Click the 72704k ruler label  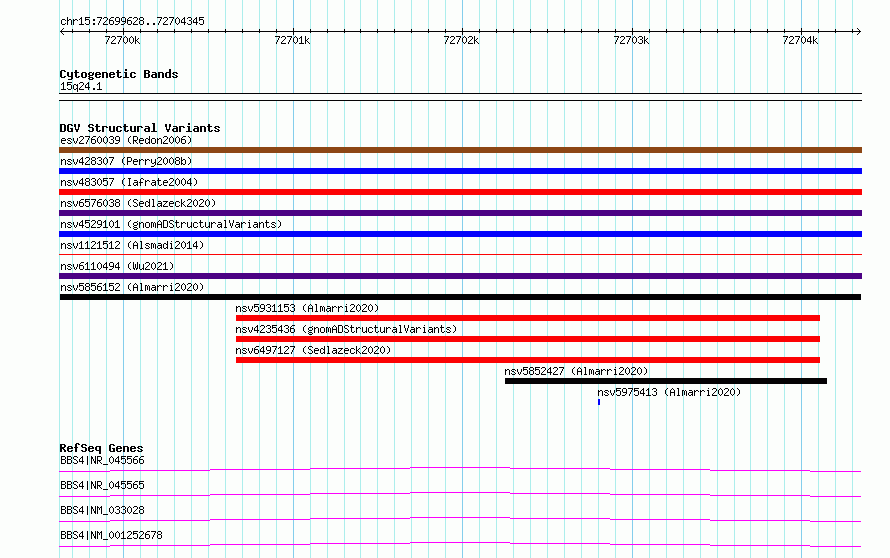800,40
